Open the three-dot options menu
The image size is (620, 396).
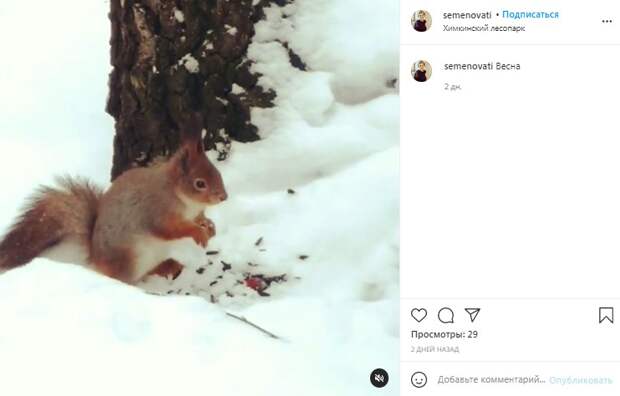click(x=607, y=21)
